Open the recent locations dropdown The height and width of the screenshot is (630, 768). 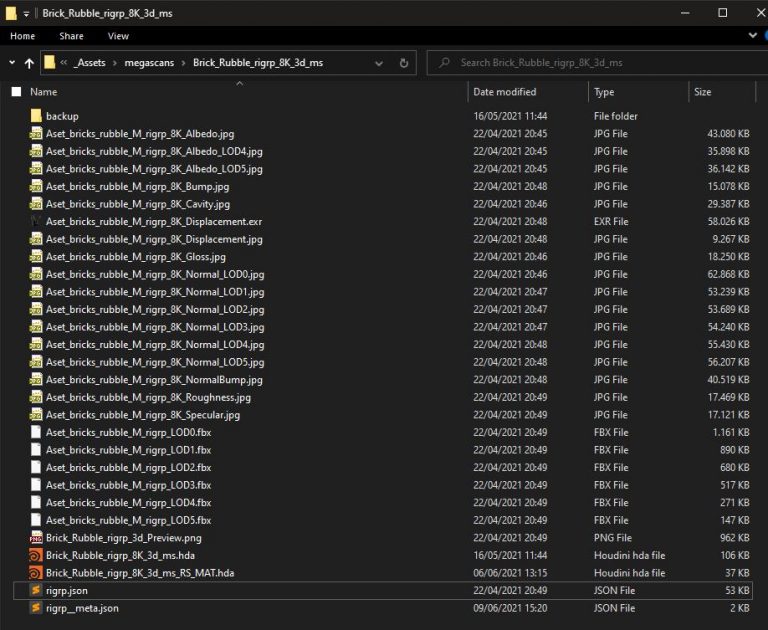click(11, 63)
